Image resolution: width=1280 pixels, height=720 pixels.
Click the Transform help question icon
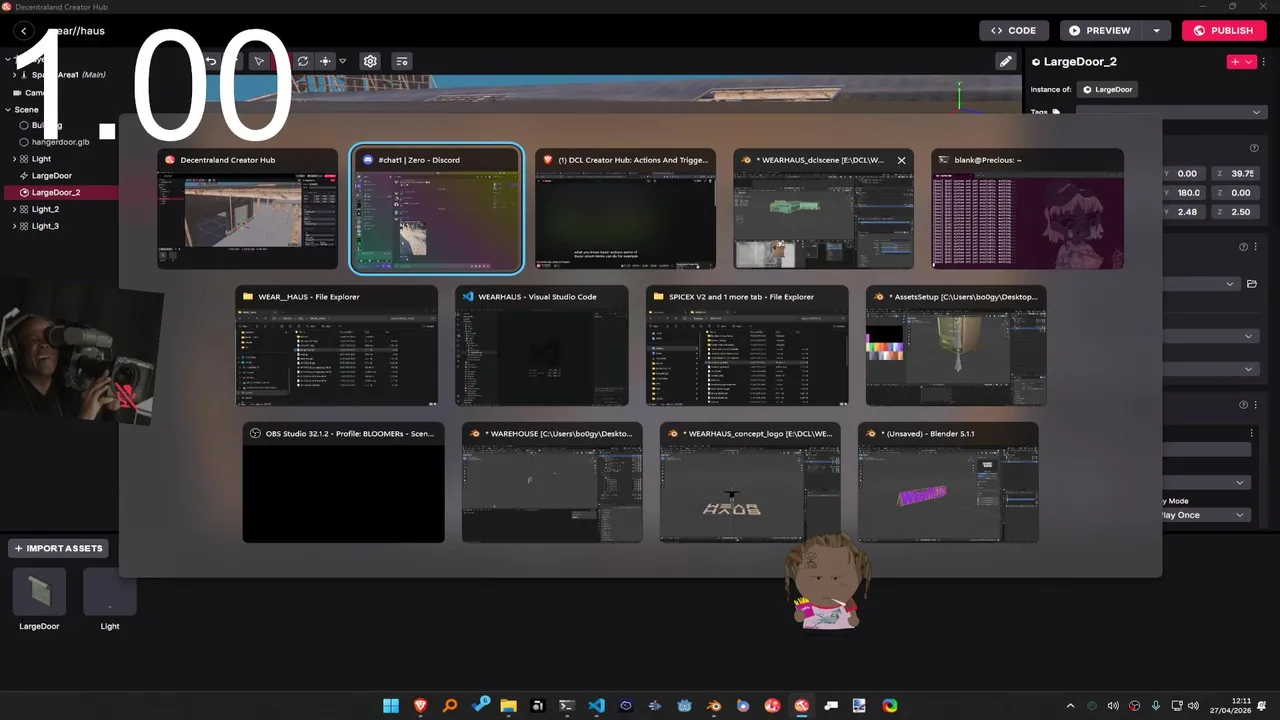point(1254,148)
